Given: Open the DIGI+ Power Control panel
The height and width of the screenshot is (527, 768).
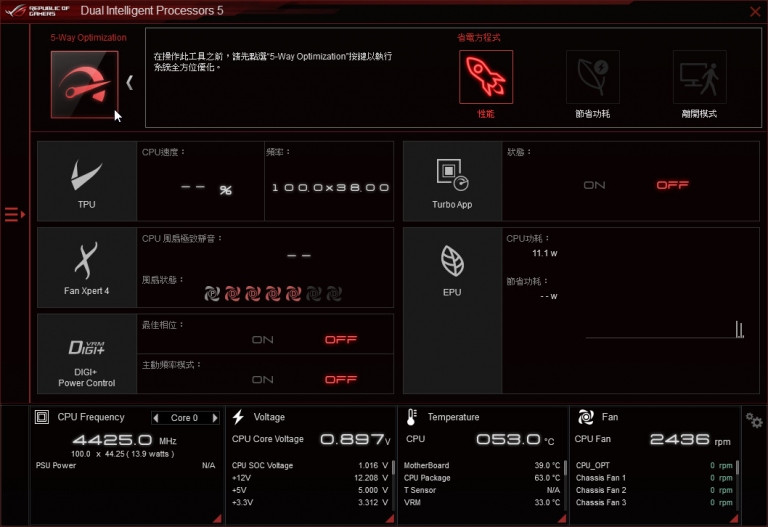Looking at the screenshot, I should point(87,354).
